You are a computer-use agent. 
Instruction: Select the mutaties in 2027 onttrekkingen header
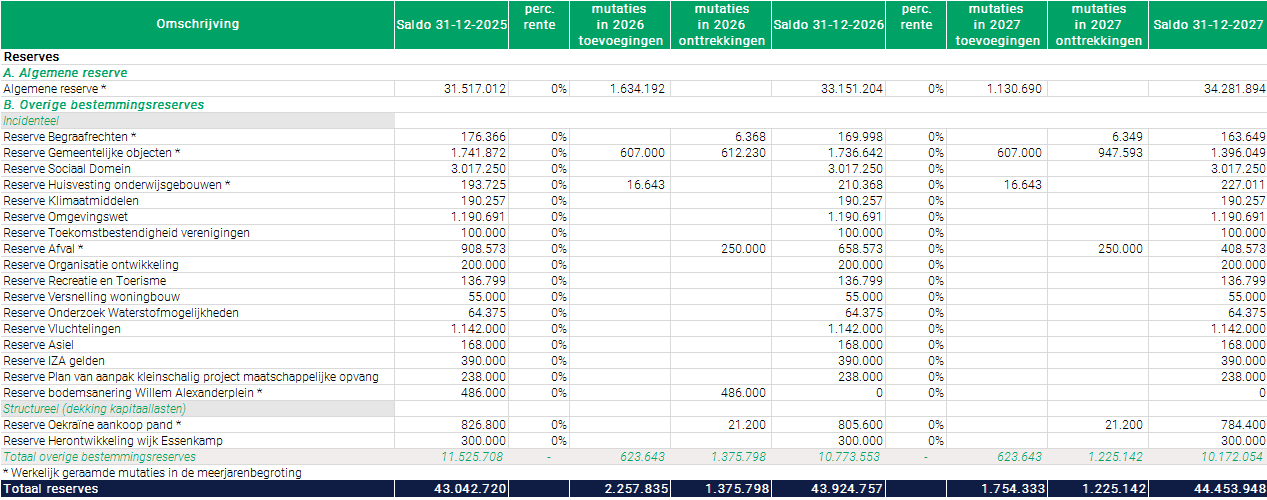tap(1097, 25)
